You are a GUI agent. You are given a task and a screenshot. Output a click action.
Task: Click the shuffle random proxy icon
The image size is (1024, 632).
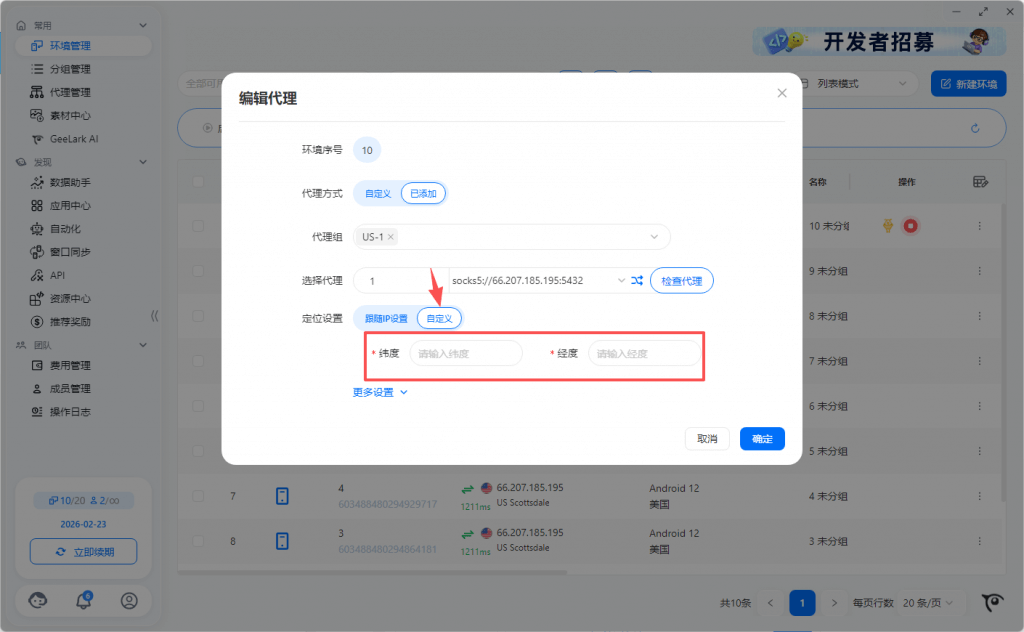637,281
